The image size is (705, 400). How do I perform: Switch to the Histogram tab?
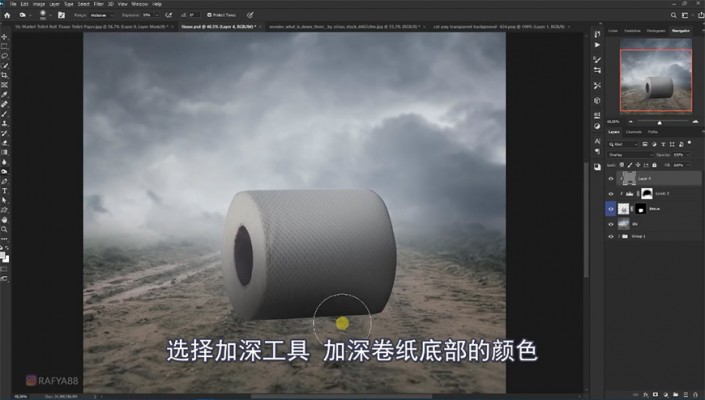[656, 31]
